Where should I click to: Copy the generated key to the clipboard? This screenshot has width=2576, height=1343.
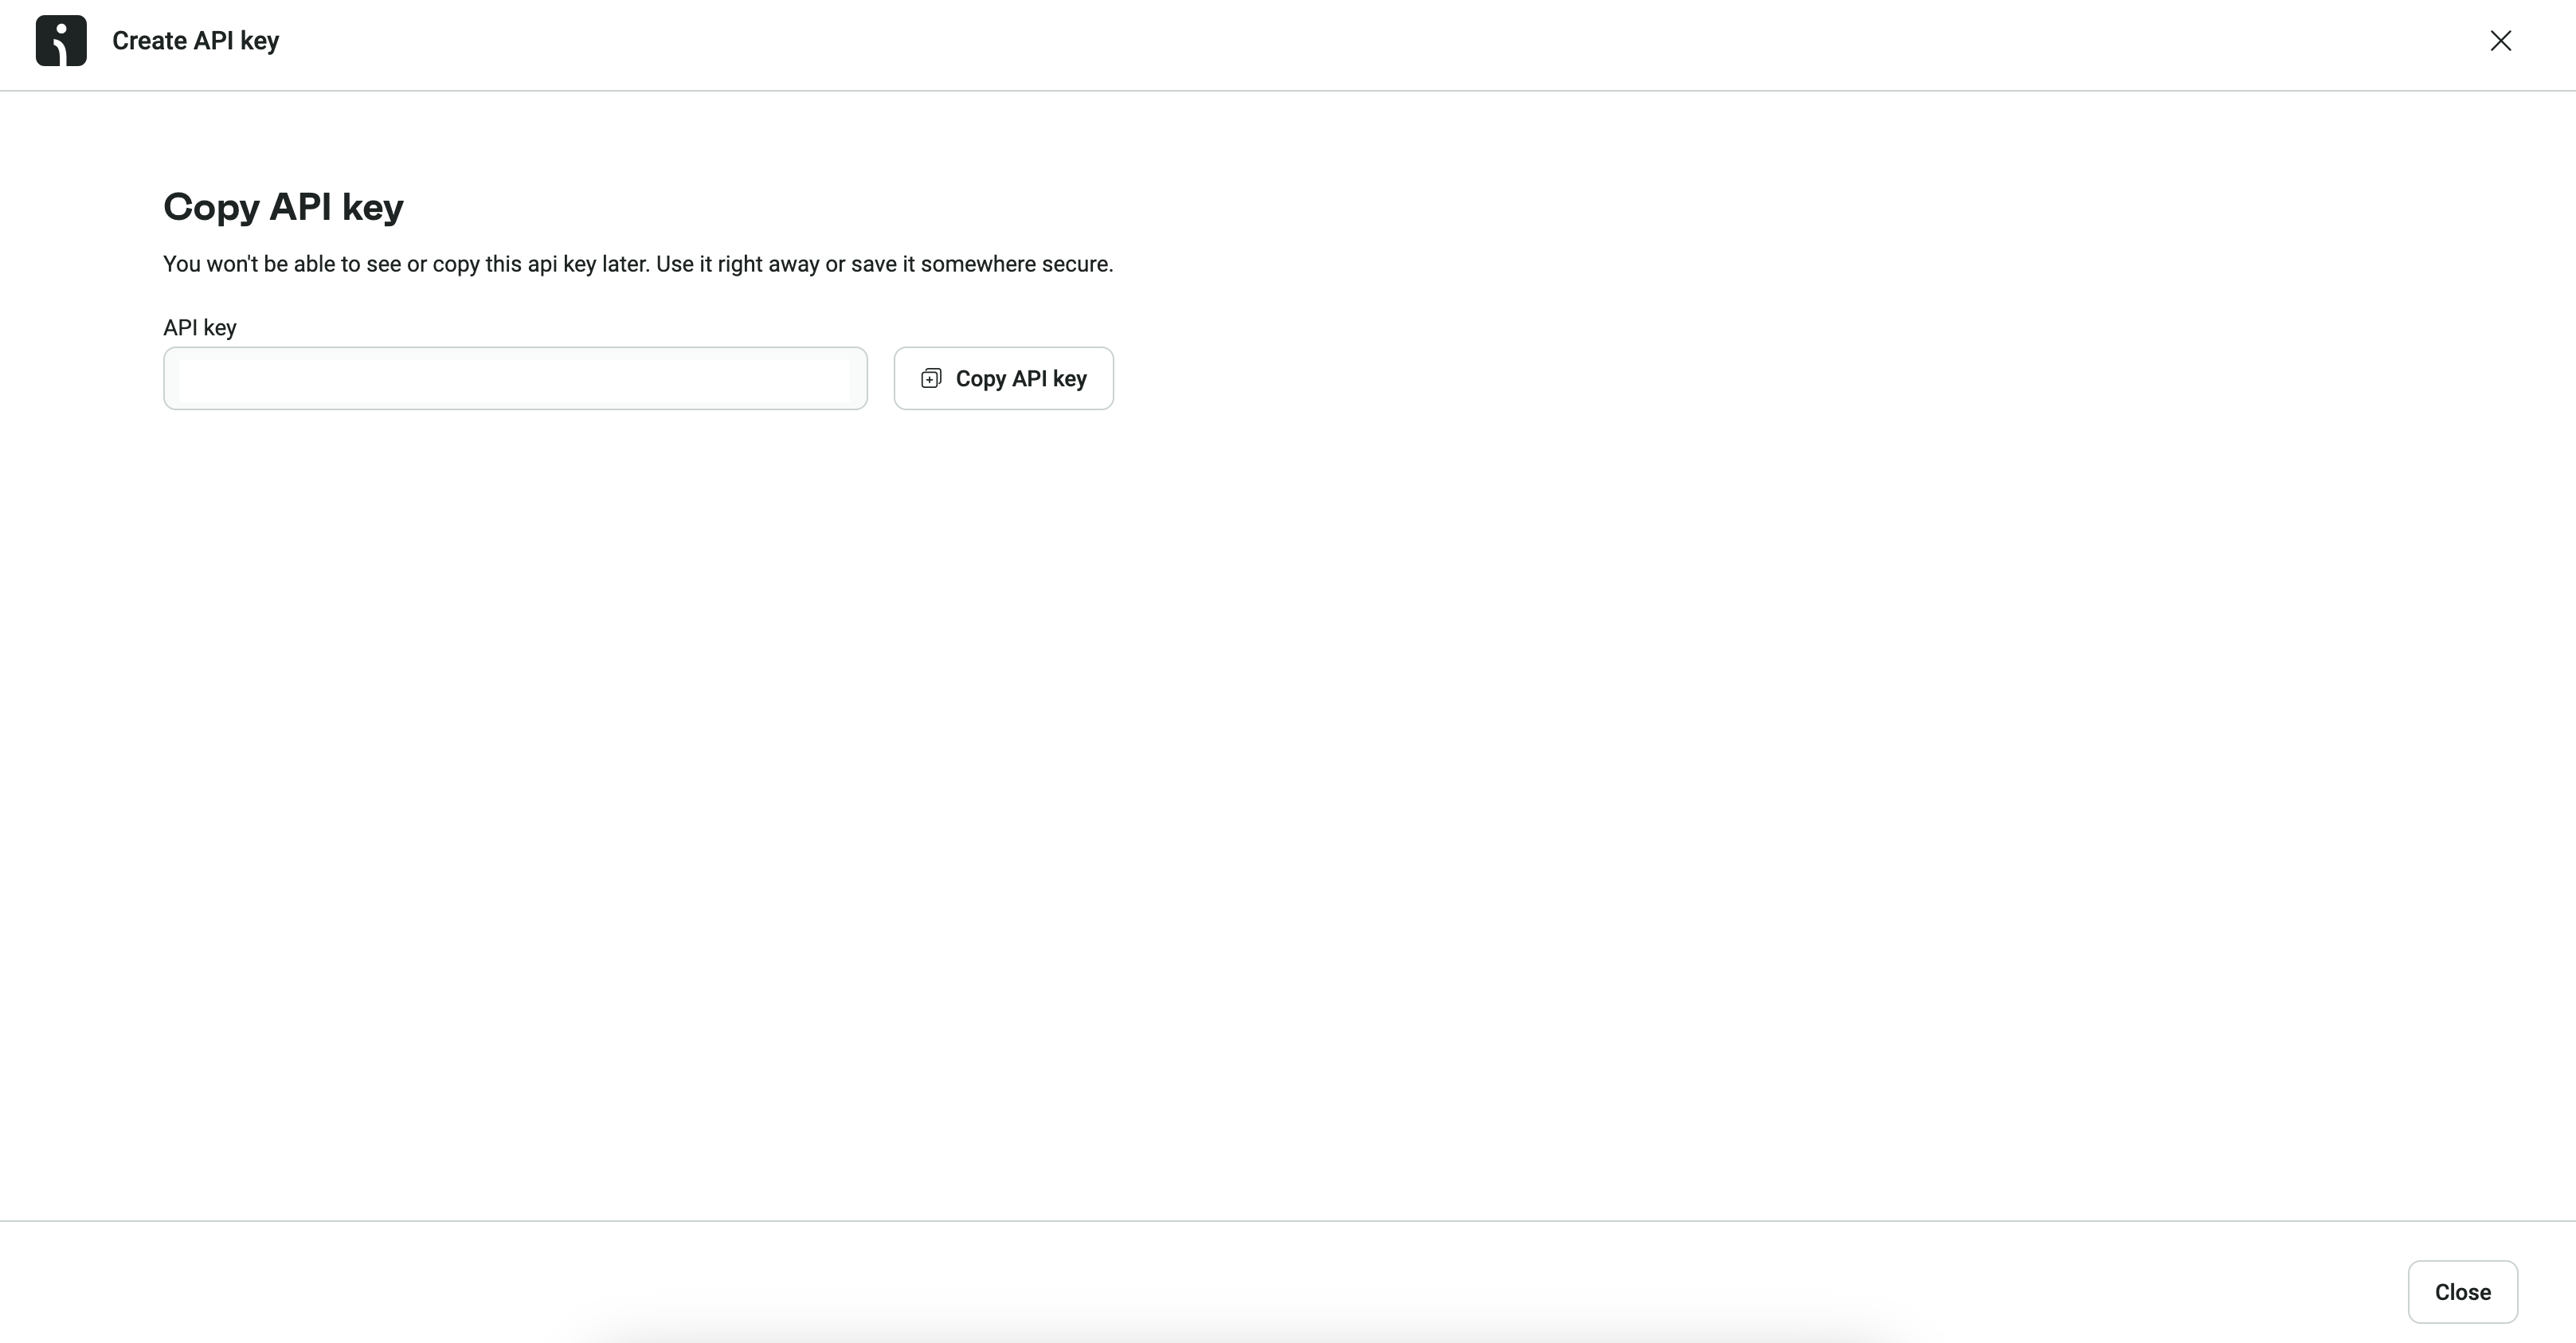1003,378
